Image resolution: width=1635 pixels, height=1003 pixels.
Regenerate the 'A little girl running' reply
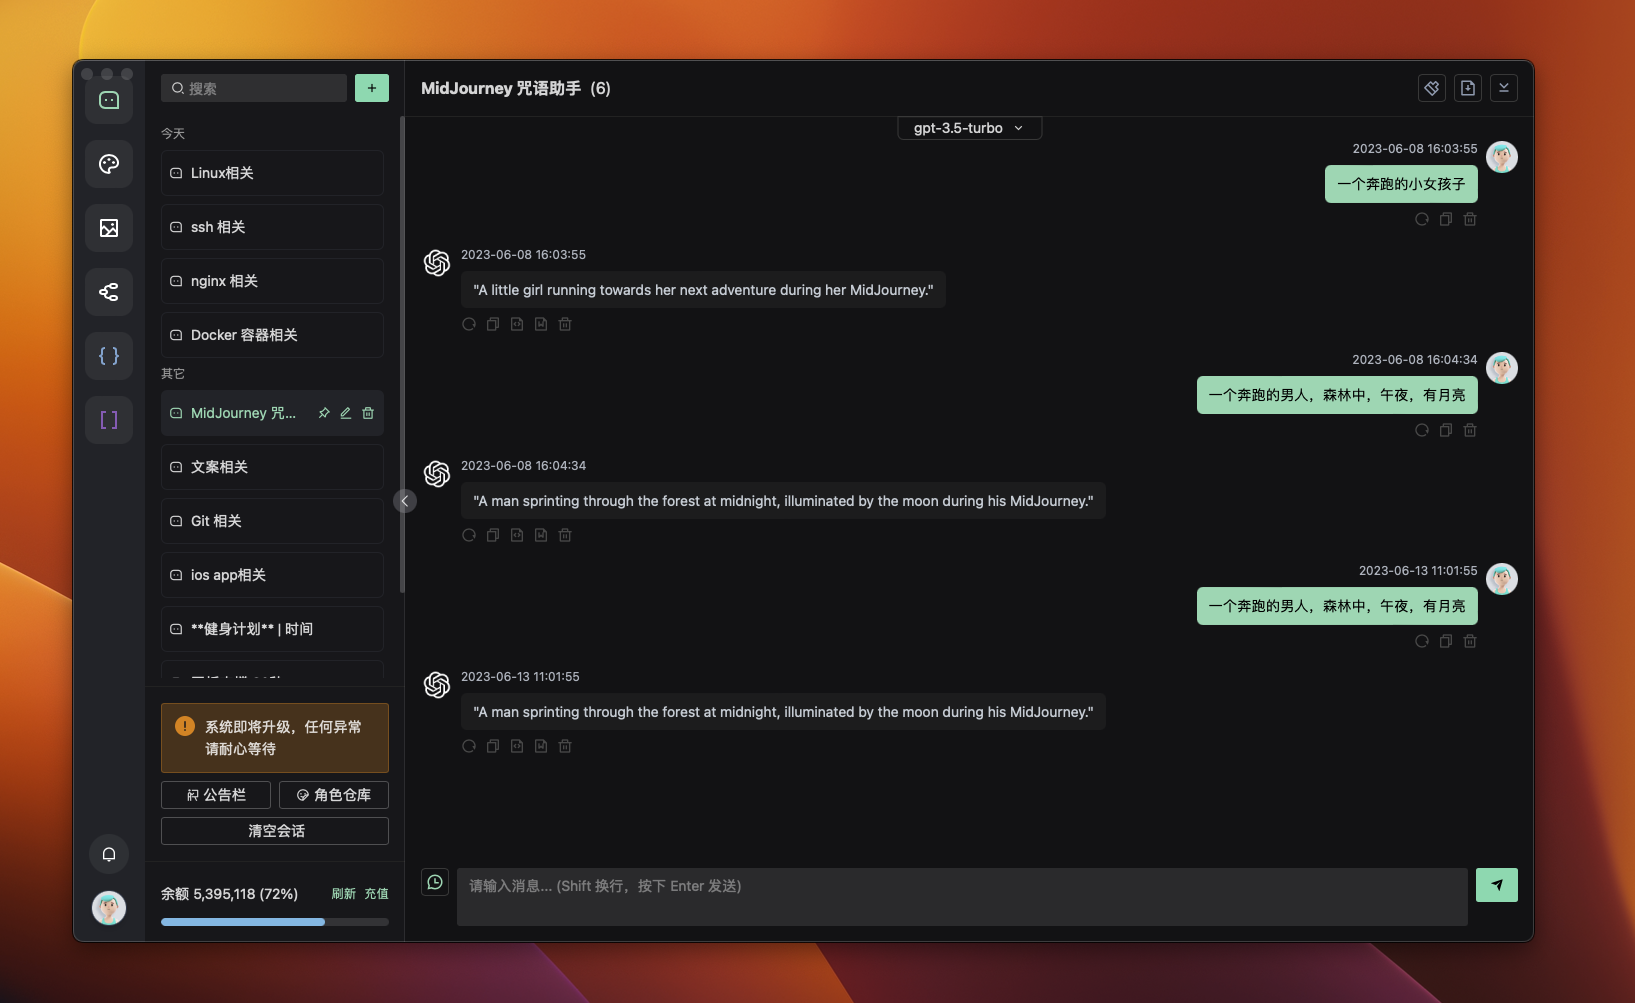pos(469,324)
